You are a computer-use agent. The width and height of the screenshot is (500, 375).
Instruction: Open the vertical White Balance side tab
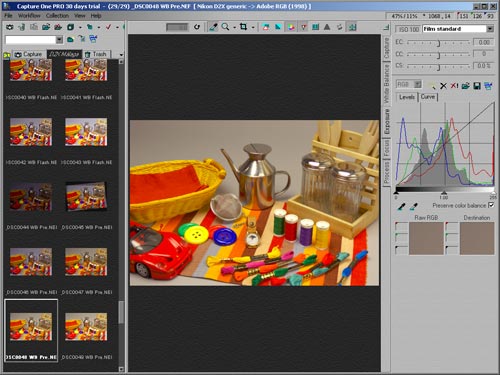tap(386, 84)
